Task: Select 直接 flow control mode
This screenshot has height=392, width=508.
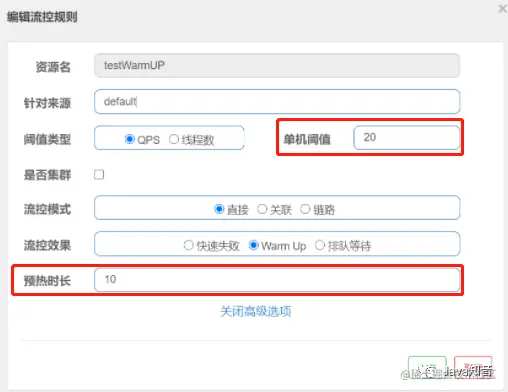Action: (x=219, y=209)
